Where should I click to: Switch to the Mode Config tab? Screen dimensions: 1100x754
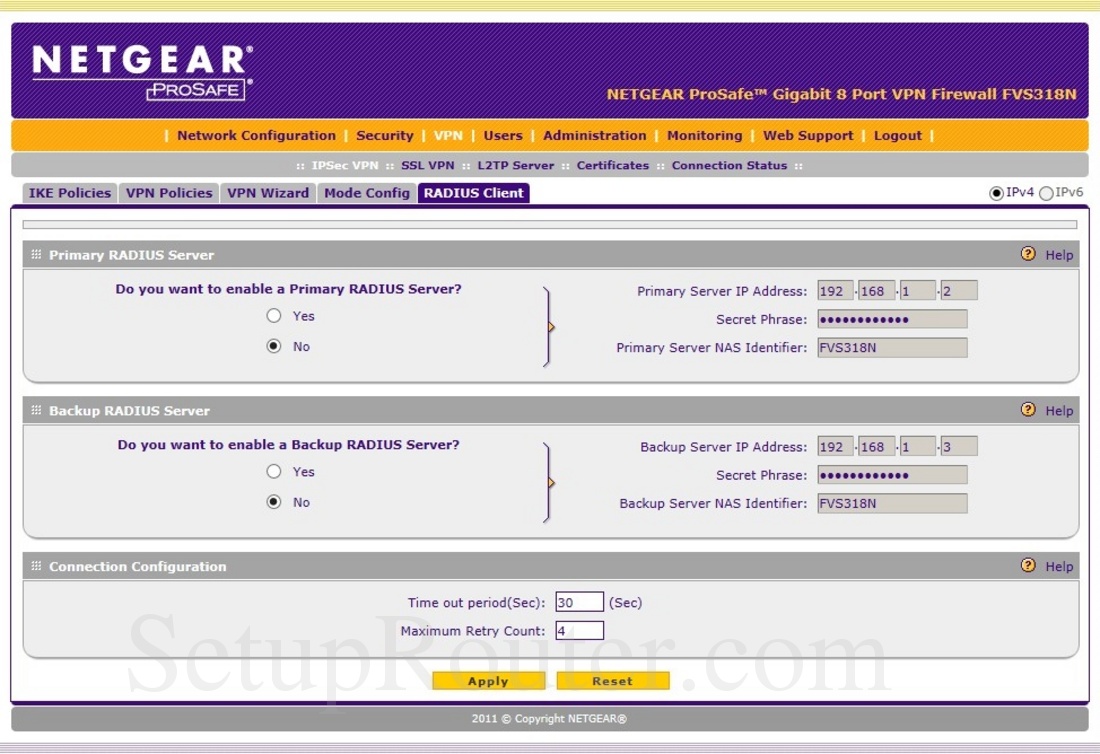pyautogui.click(x=367, y=193)
